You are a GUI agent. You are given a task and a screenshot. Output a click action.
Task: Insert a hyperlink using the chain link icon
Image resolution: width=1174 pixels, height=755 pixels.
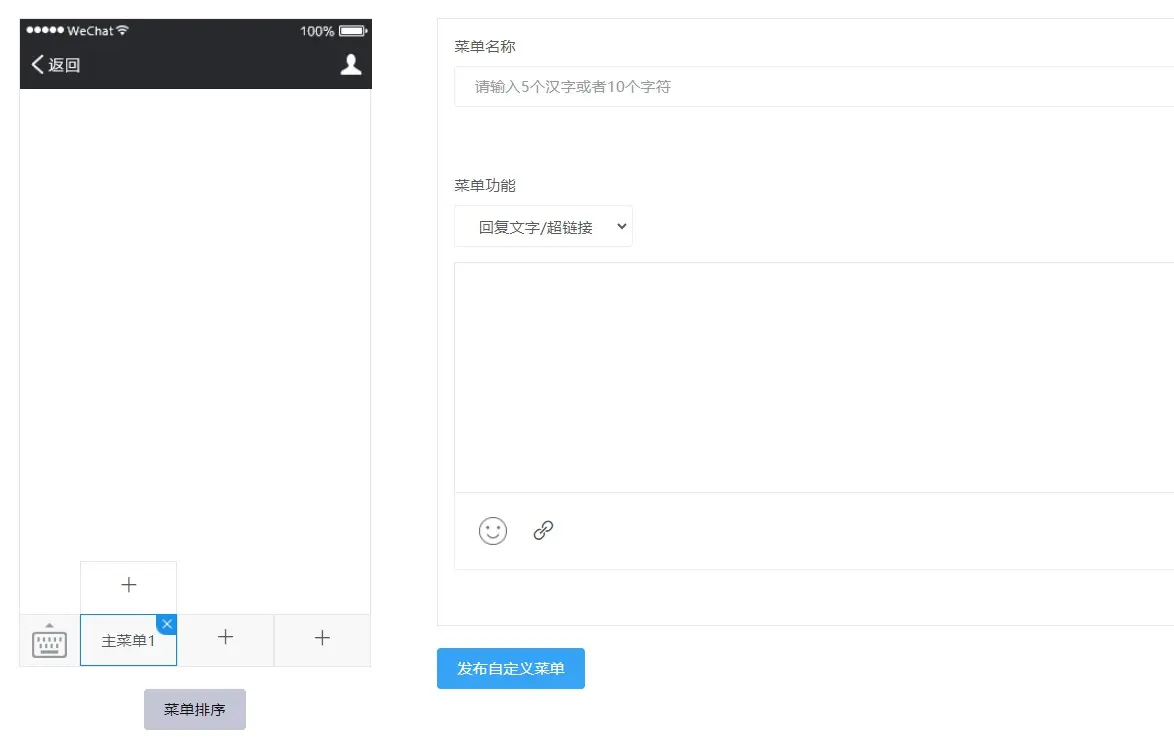point(543,531)
